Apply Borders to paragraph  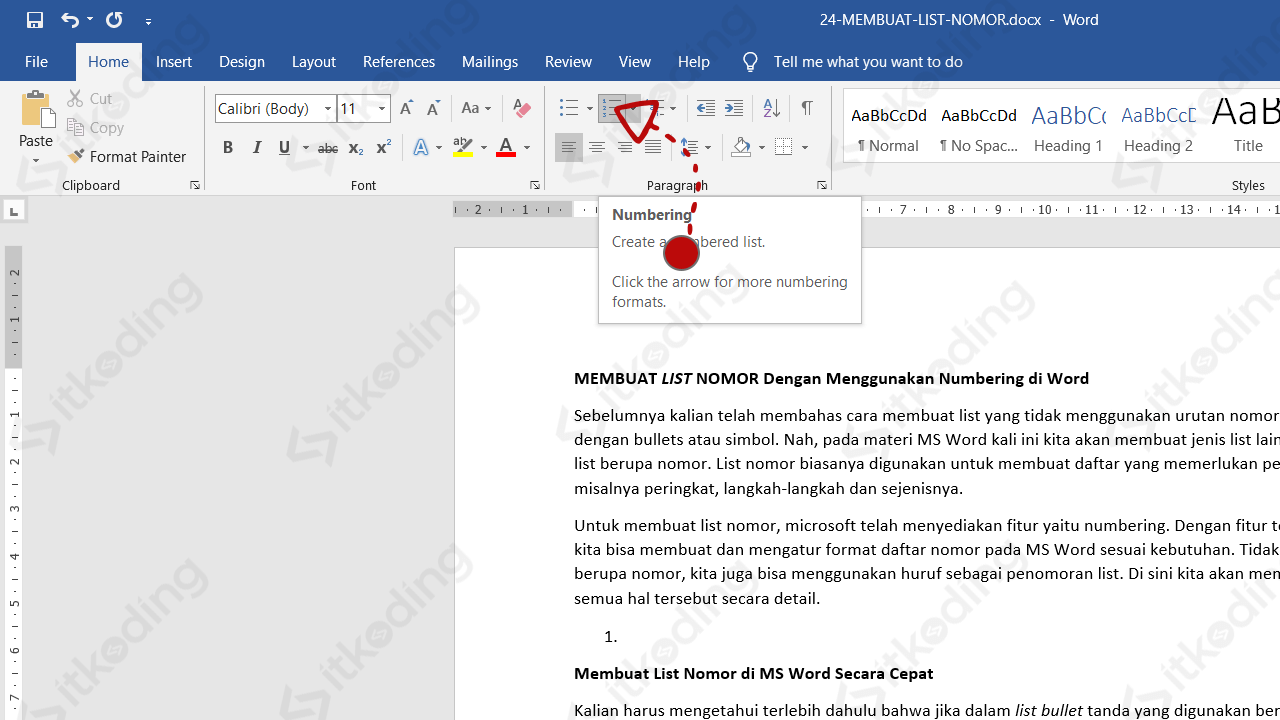click(784, 147)
